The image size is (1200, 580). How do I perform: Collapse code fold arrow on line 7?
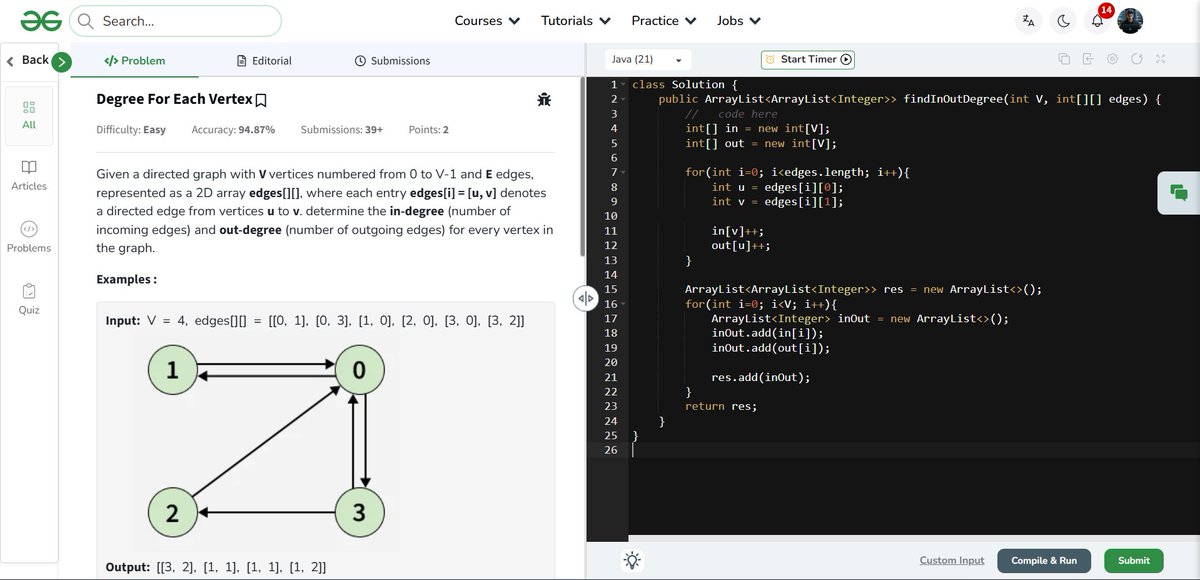[622, 173]
